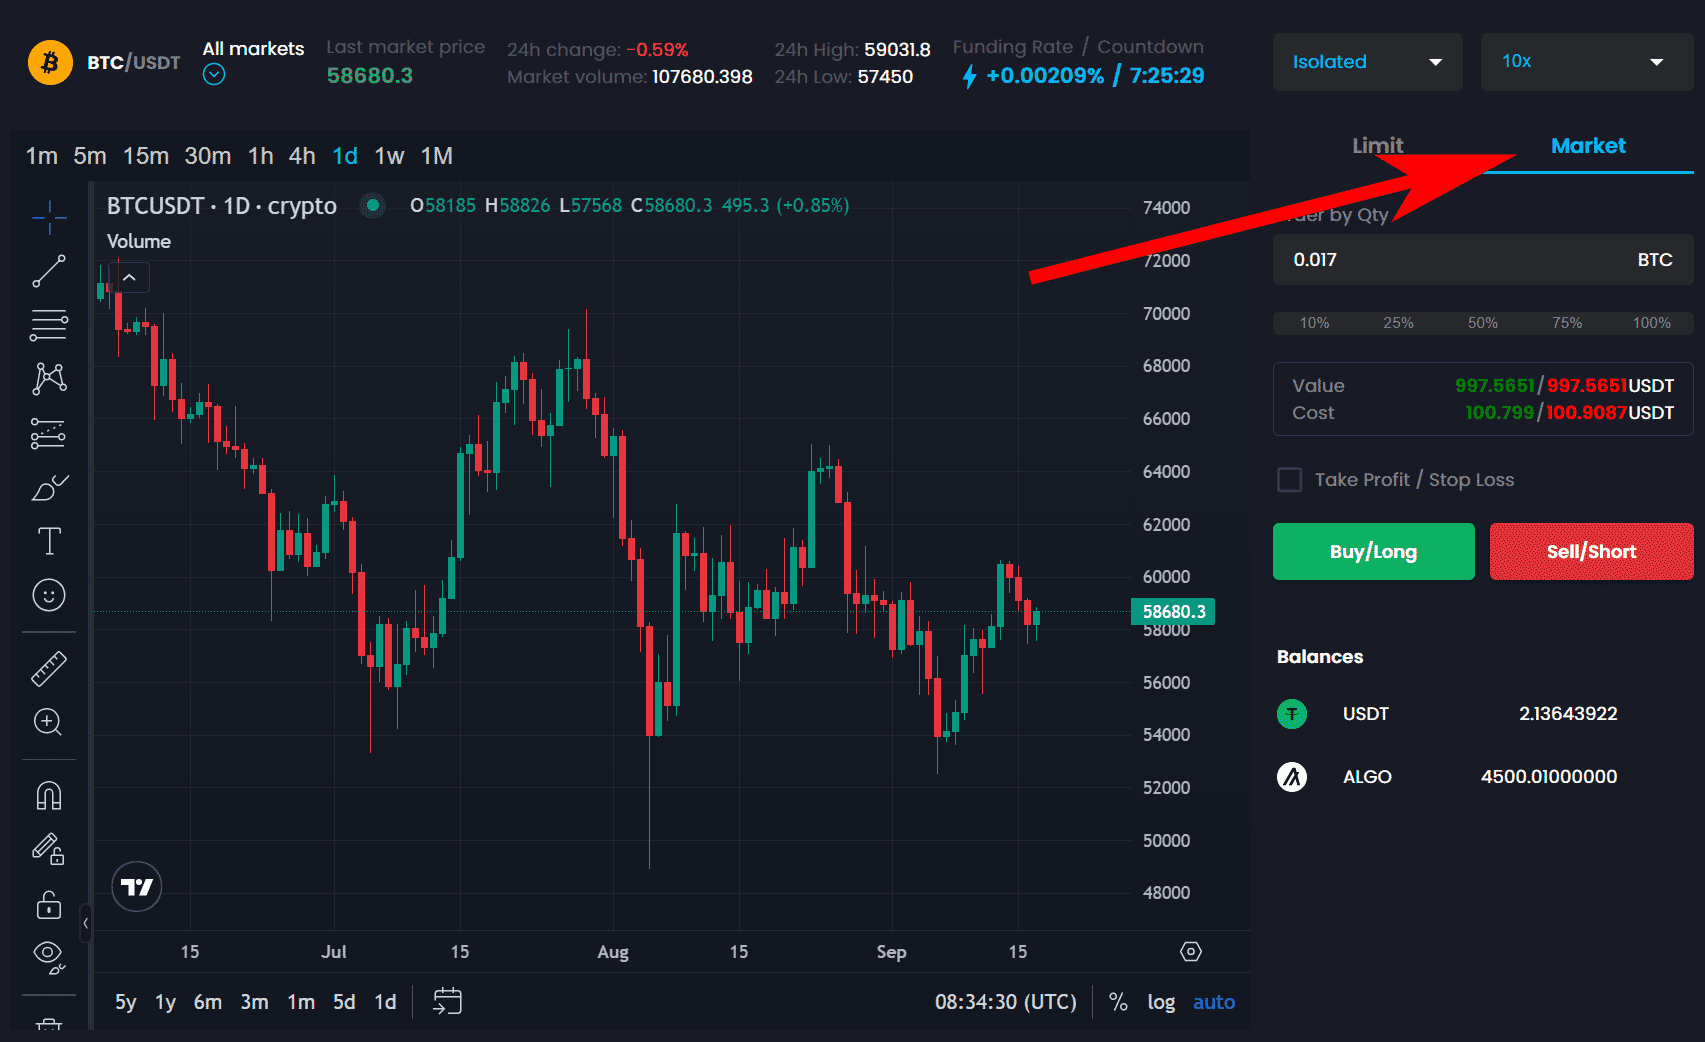1705x1042 pixels.
Task: Activate the zoom in tool
Action: [x=49, y=722]
